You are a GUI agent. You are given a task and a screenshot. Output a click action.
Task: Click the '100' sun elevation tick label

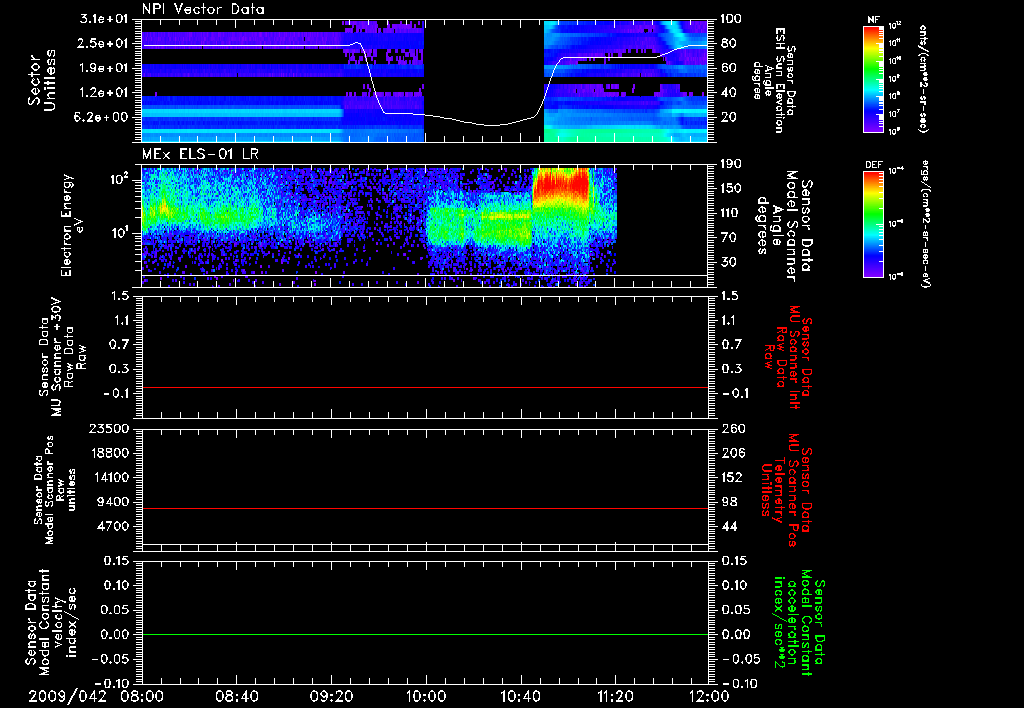(x=732, y=19)
